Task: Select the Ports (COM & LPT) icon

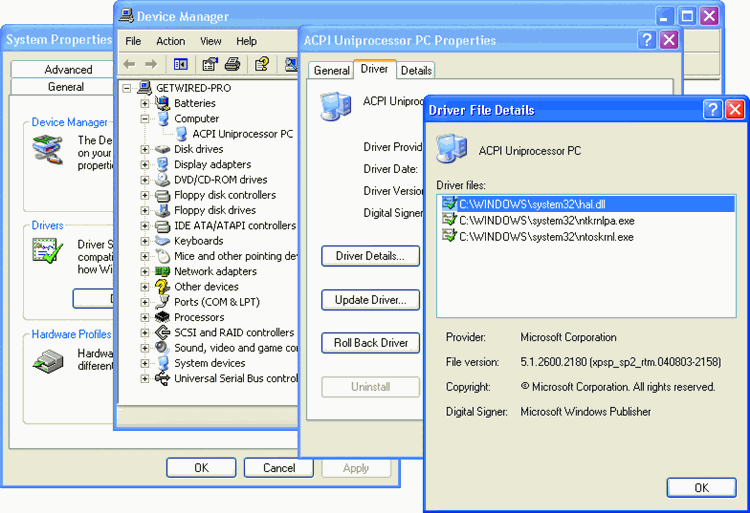Action: coord(163,302)
